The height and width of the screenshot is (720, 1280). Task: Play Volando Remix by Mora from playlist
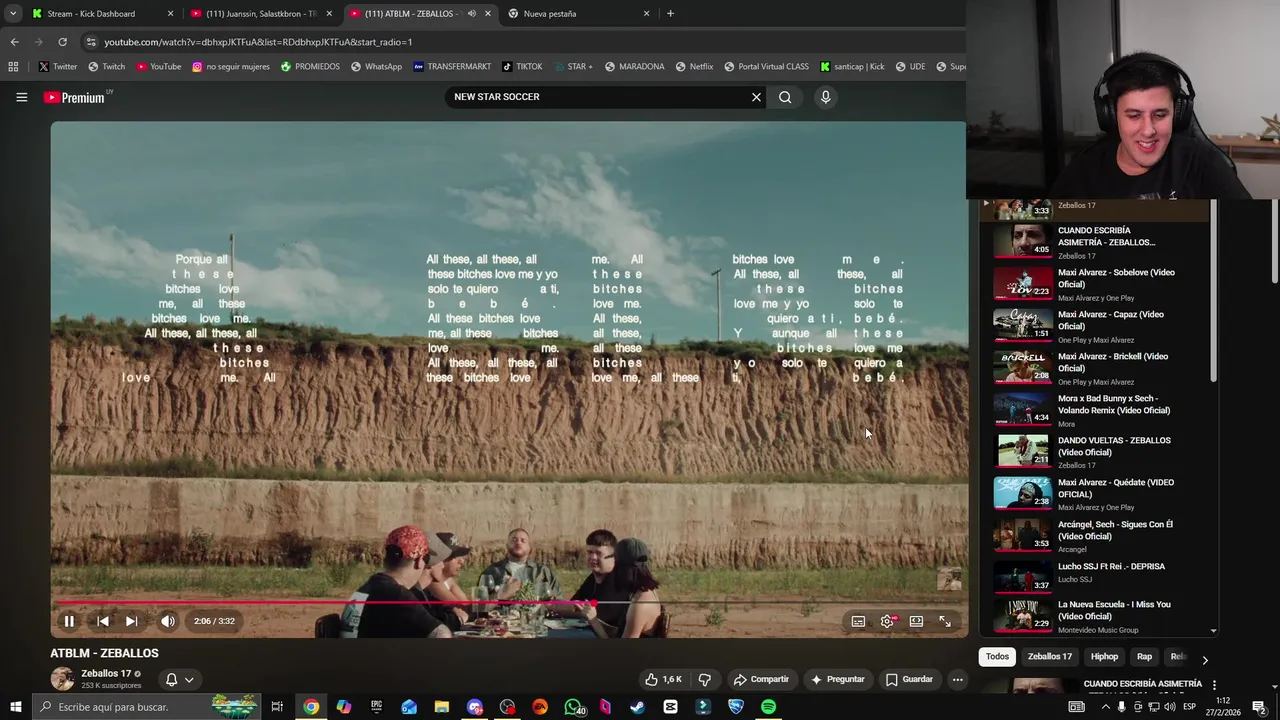pyautogui.click(x=1100, y=410)
